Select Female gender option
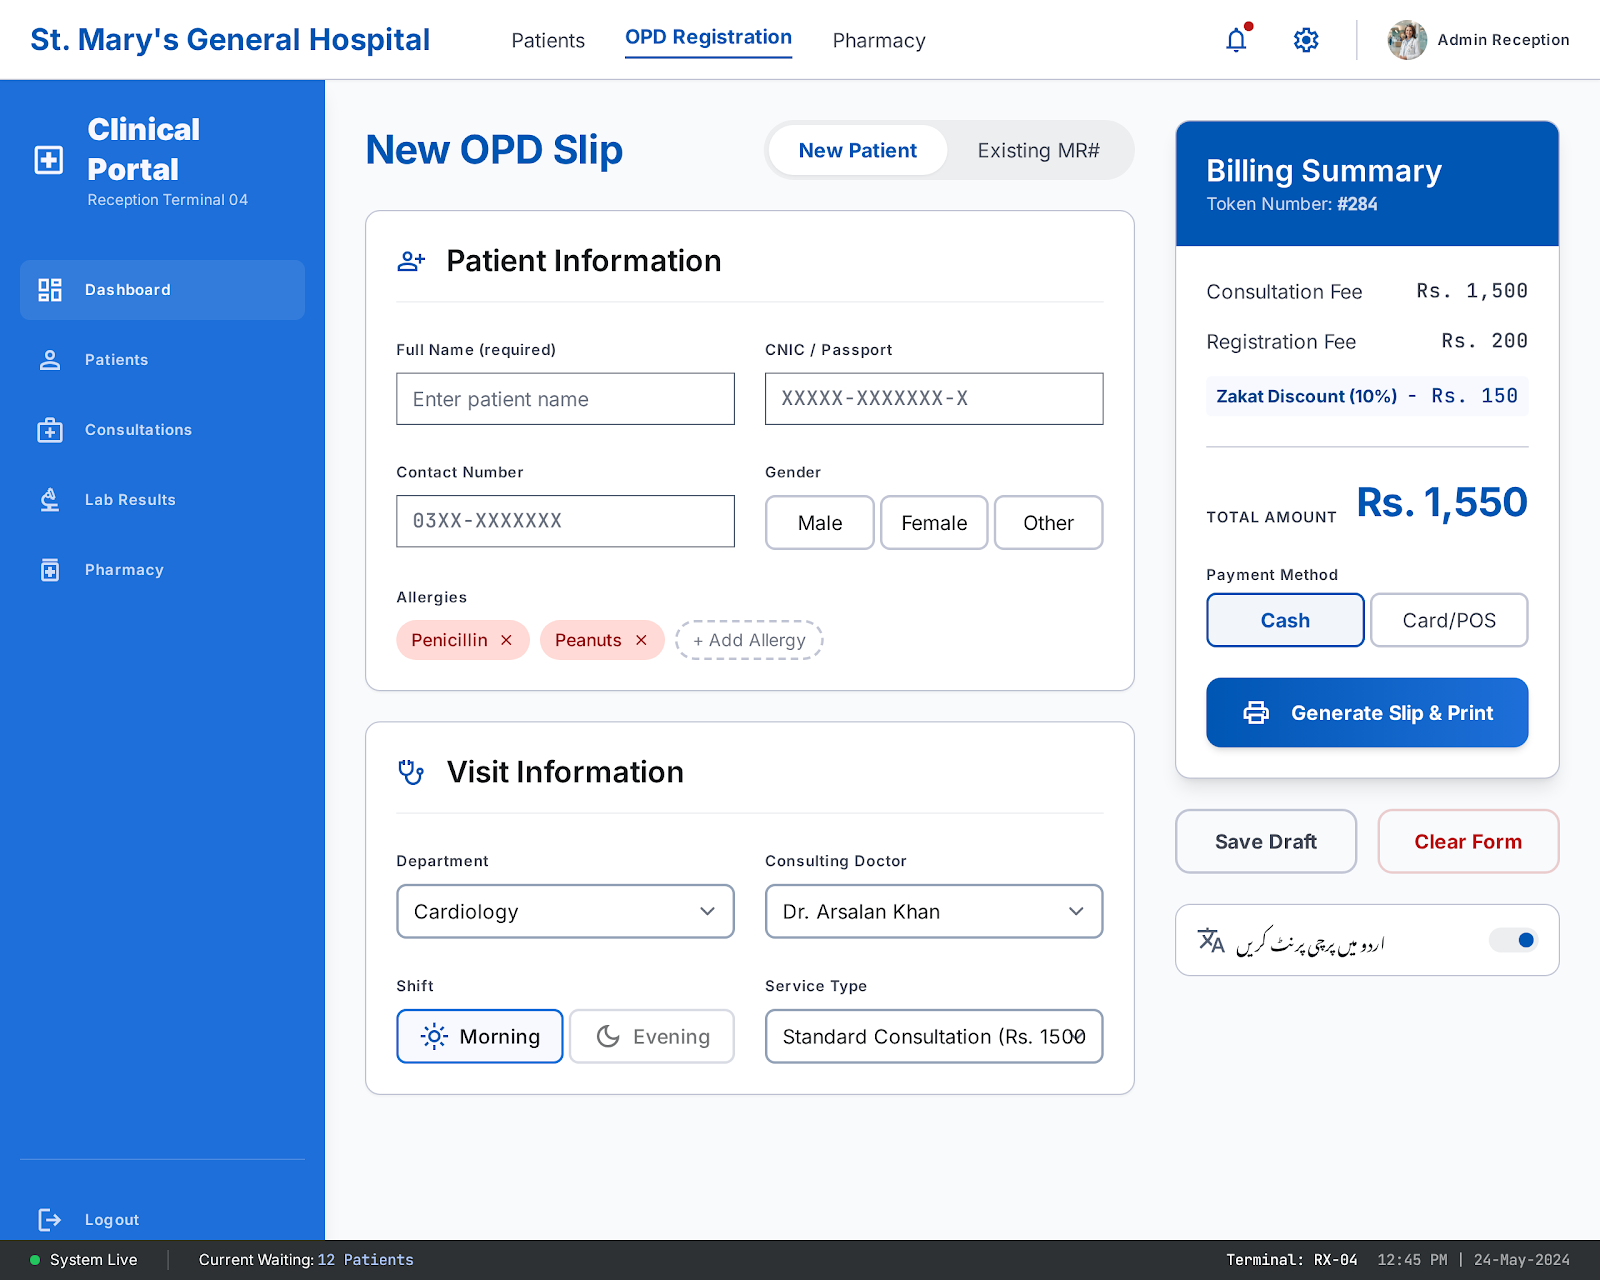This screenshot has height=1280, width=1600. point(934,523)
